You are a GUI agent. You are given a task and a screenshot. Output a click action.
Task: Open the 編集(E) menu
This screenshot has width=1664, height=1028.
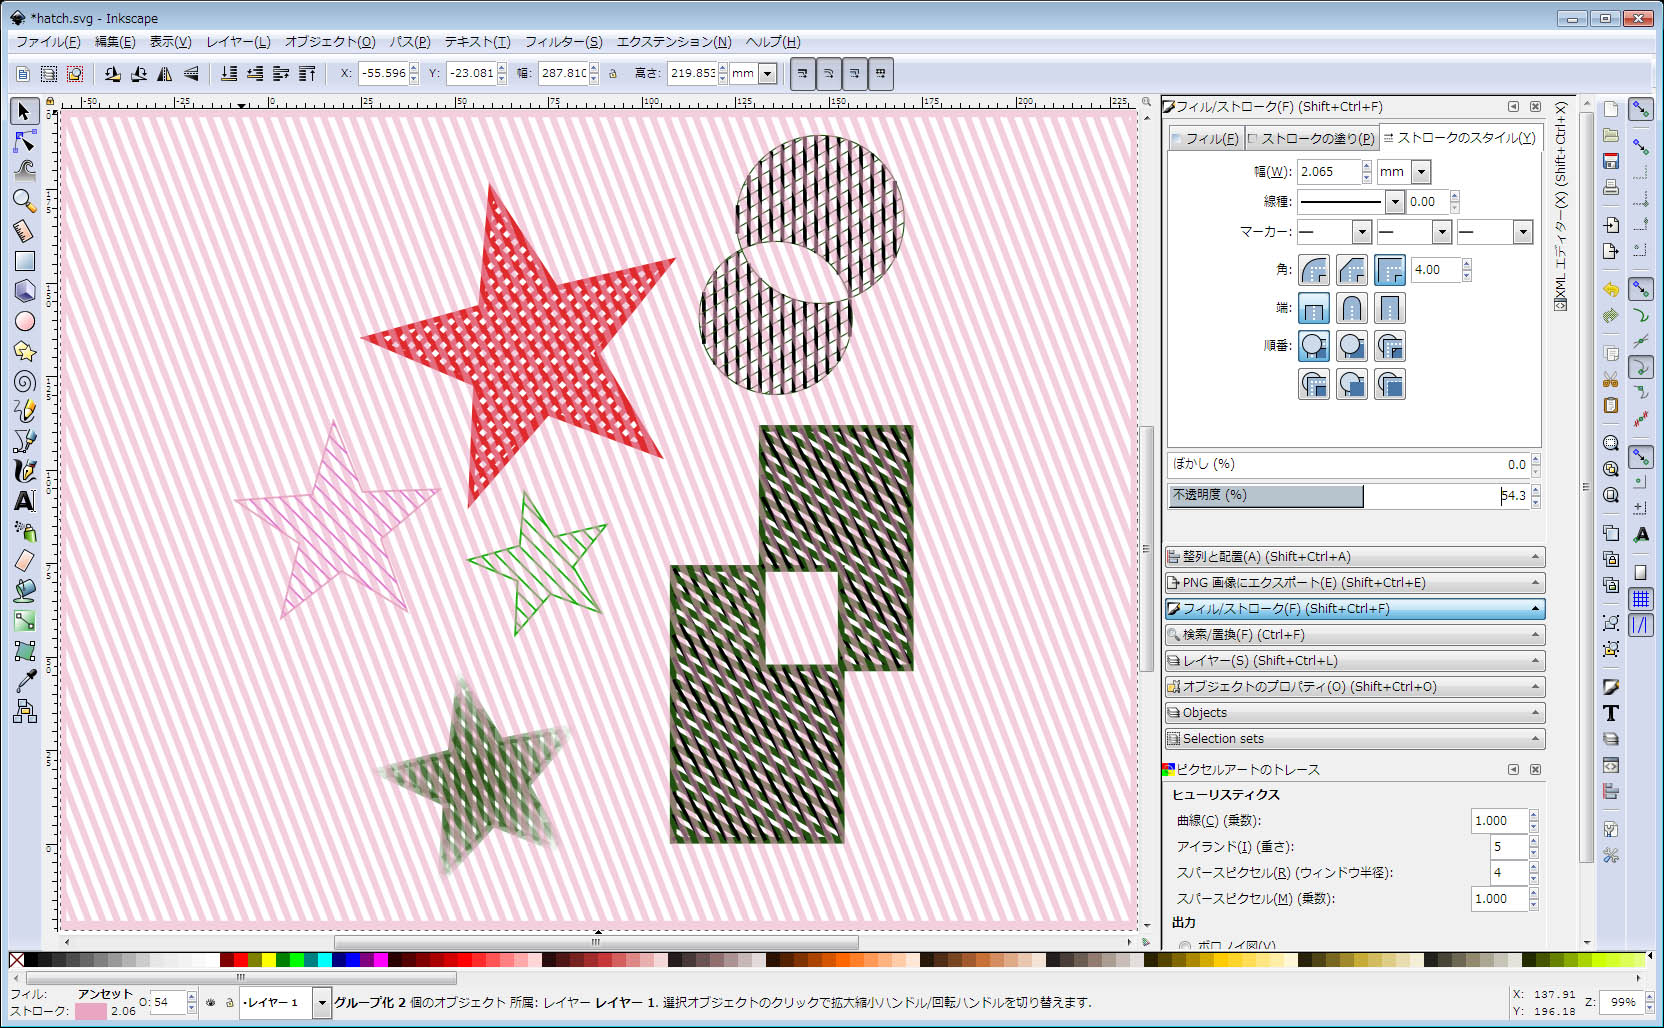click(x=115, y=42)
